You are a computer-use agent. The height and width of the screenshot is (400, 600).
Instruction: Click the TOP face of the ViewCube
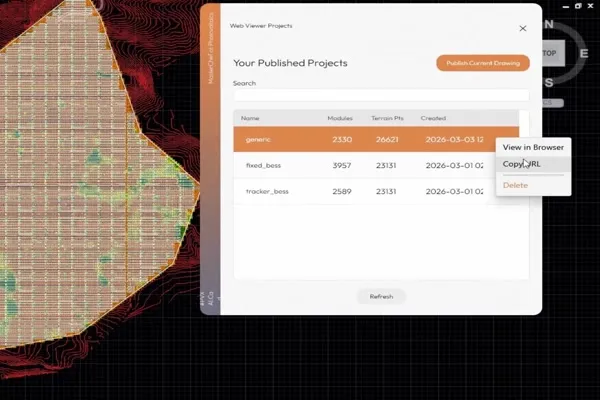pyautogui.click(x=548, y=52)
